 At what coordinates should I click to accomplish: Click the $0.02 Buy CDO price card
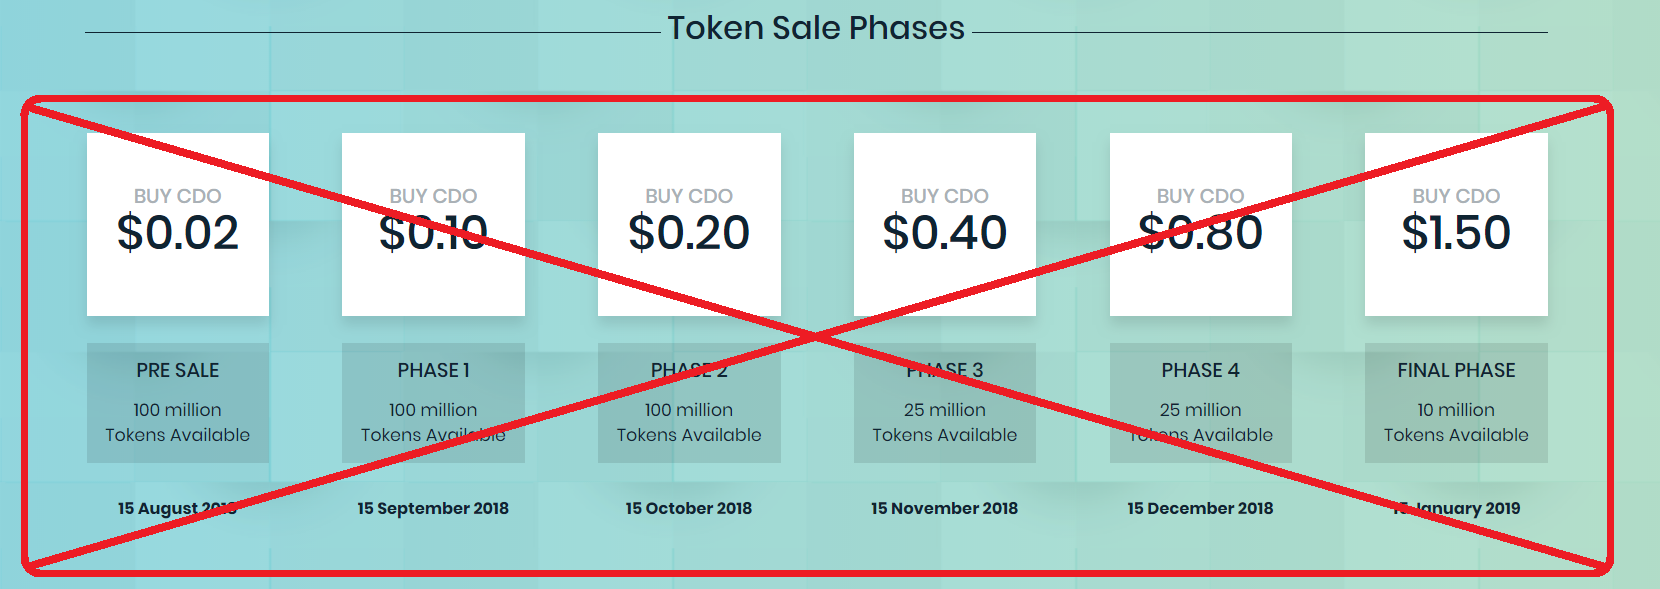(x=178, y=224)
